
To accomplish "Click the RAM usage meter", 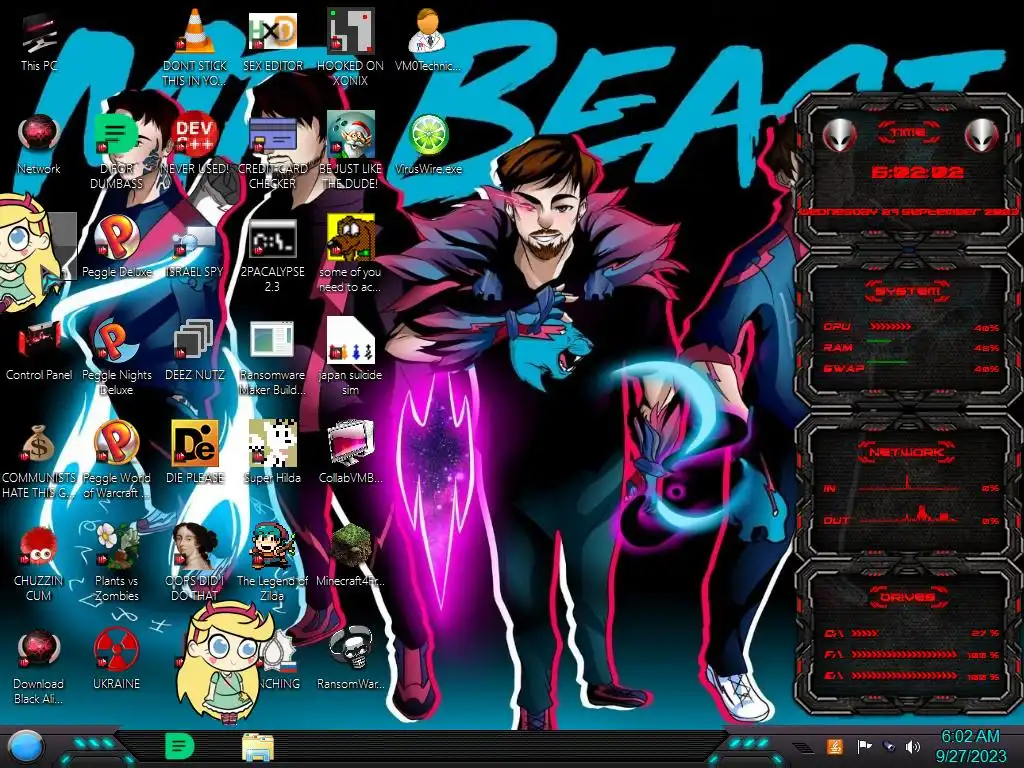I will [879, 342].
